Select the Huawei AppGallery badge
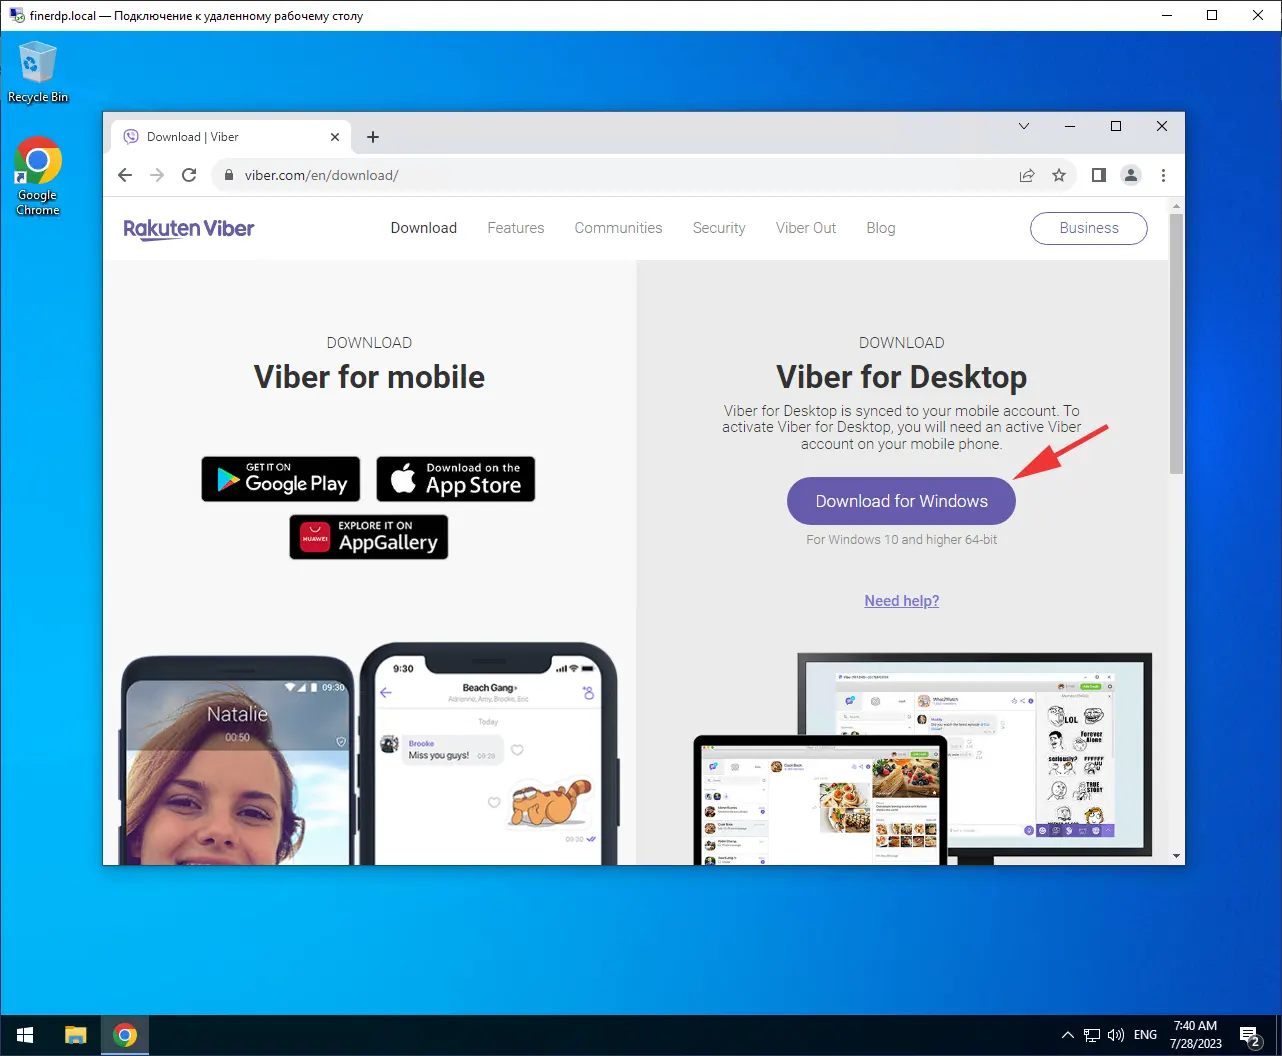 368,537
